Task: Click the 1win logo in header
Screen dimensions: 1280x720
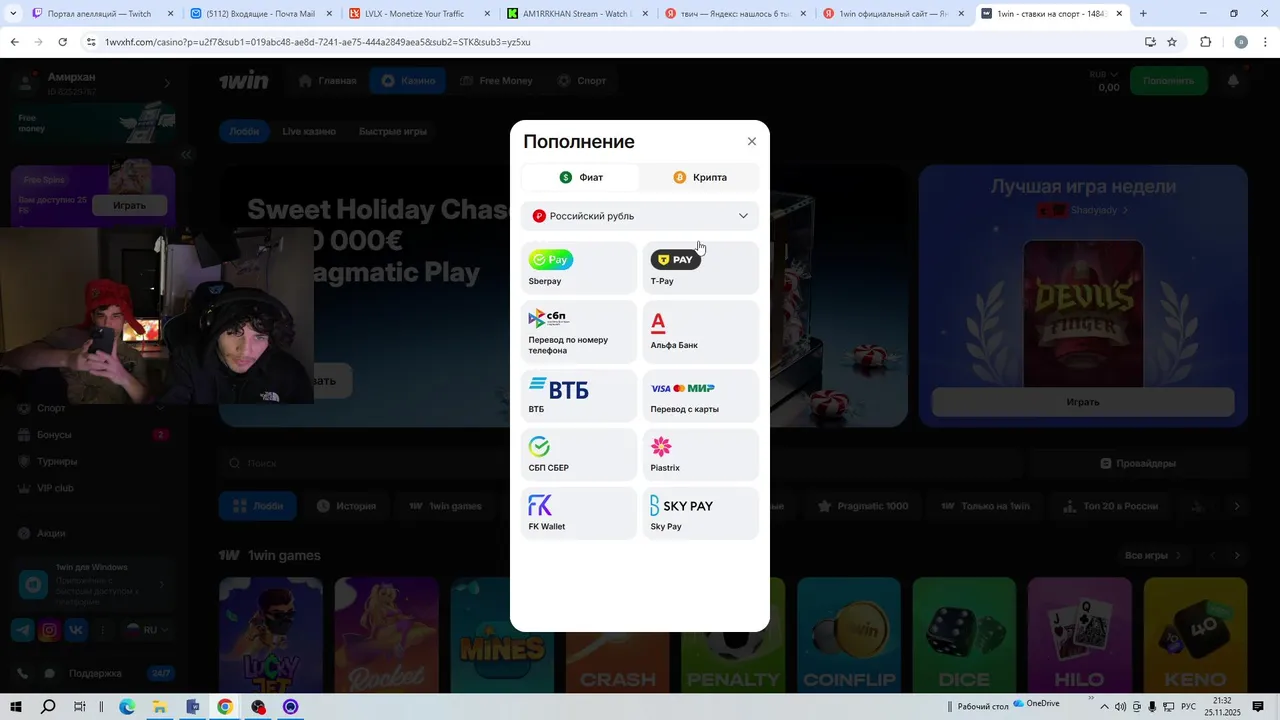Action: (x=245, y=81)
